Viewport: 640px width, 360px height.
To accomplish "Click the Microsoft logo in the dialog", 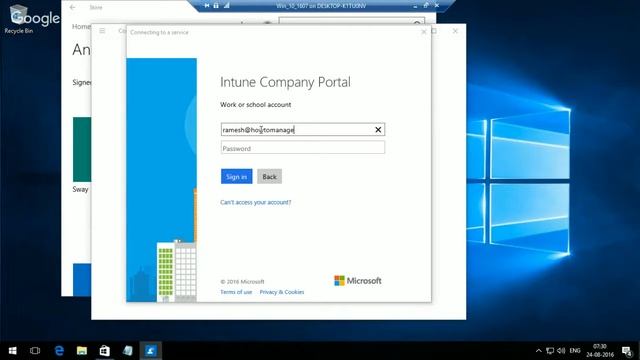I will (x=358, y=280).
